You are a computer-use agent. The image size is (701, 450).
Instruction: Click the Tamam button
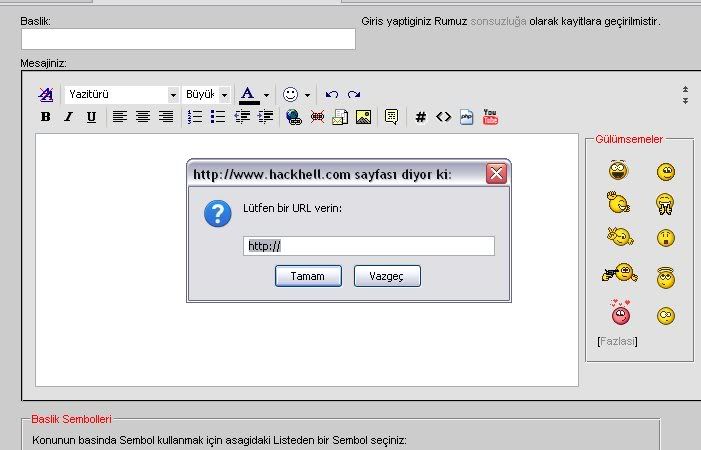308,276
